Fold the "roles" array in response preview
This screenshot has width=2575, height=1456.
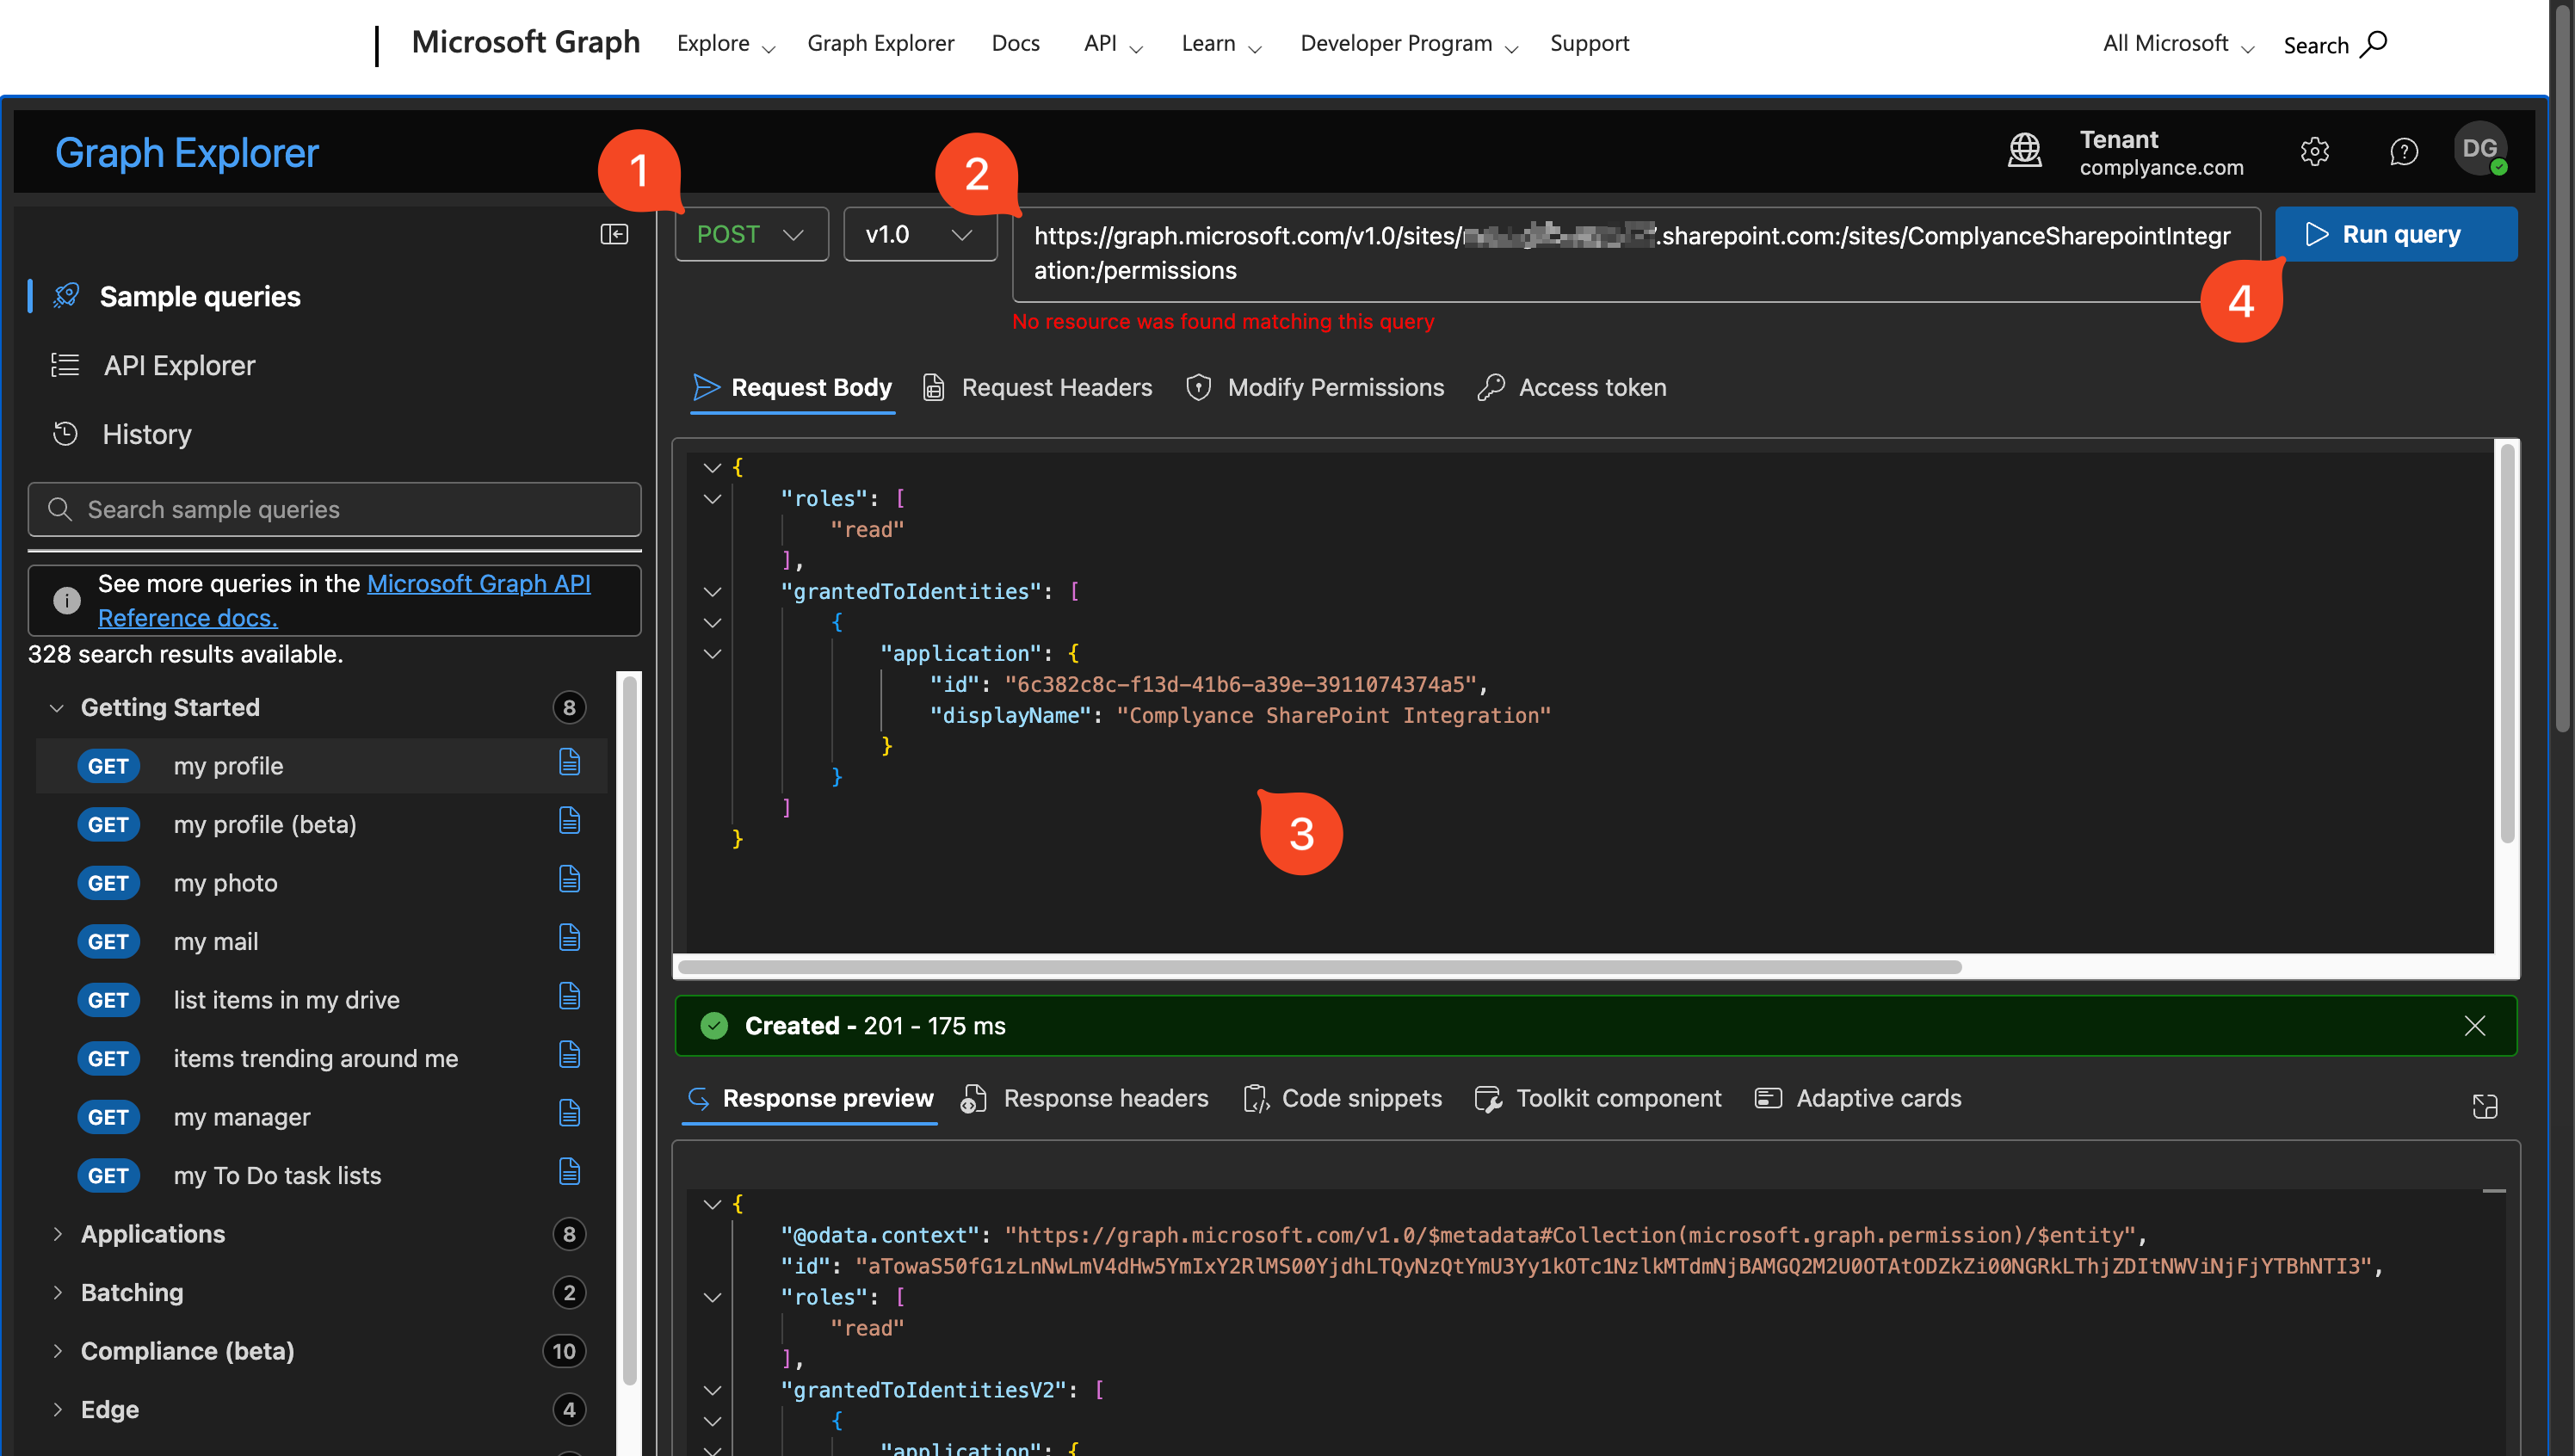712,1297
